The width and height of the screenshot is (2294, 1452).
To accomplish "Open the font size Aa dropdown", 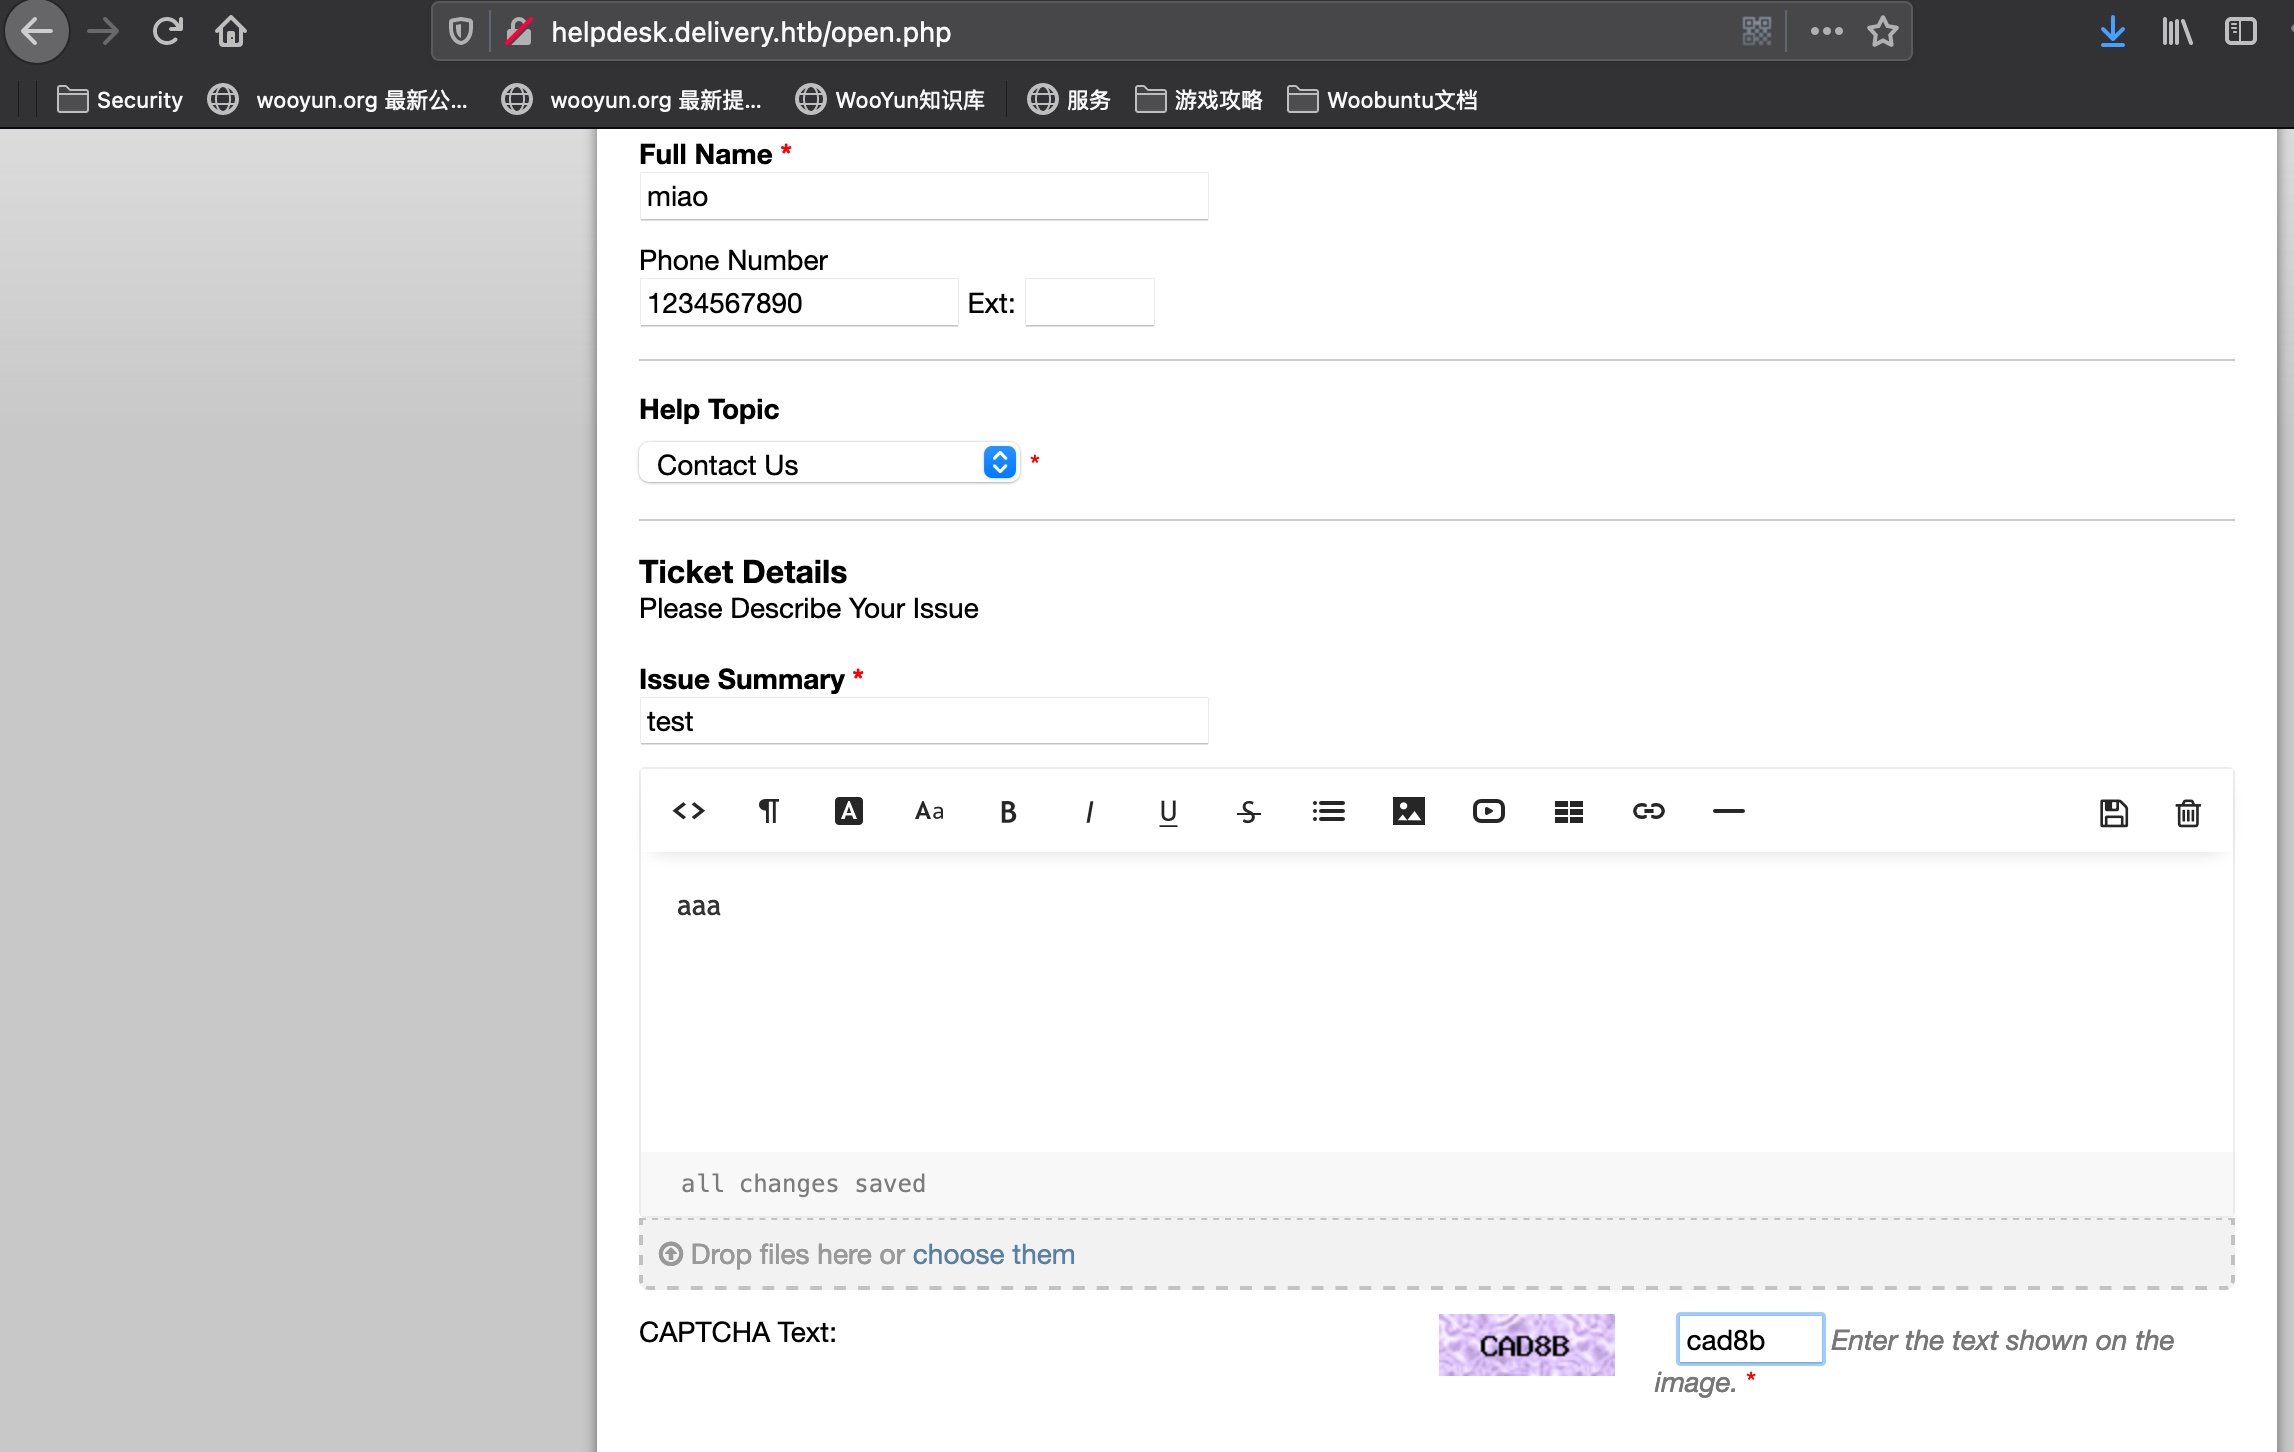I will 928,811.
